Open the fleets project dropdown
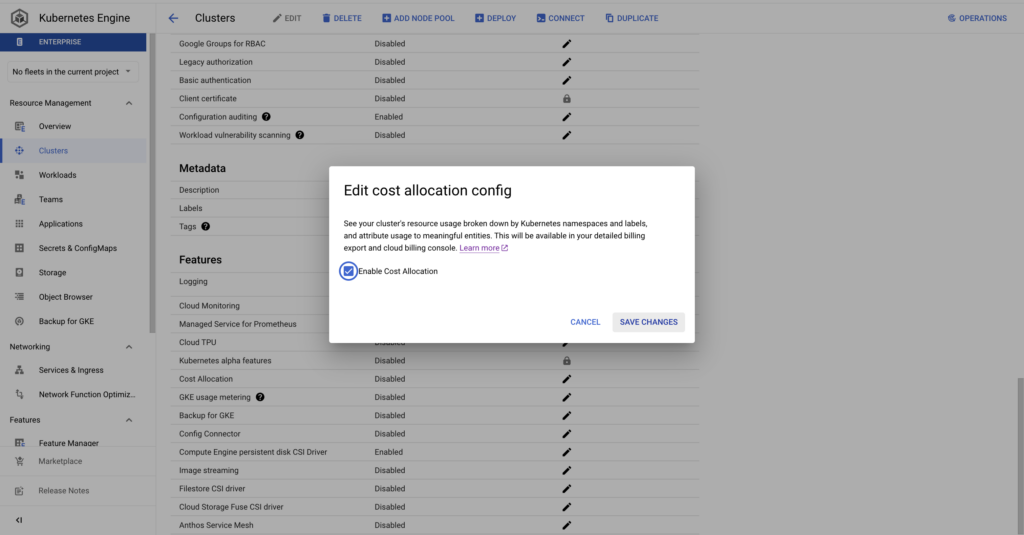The image size is (1024, 535). click(x=72, y=72)
